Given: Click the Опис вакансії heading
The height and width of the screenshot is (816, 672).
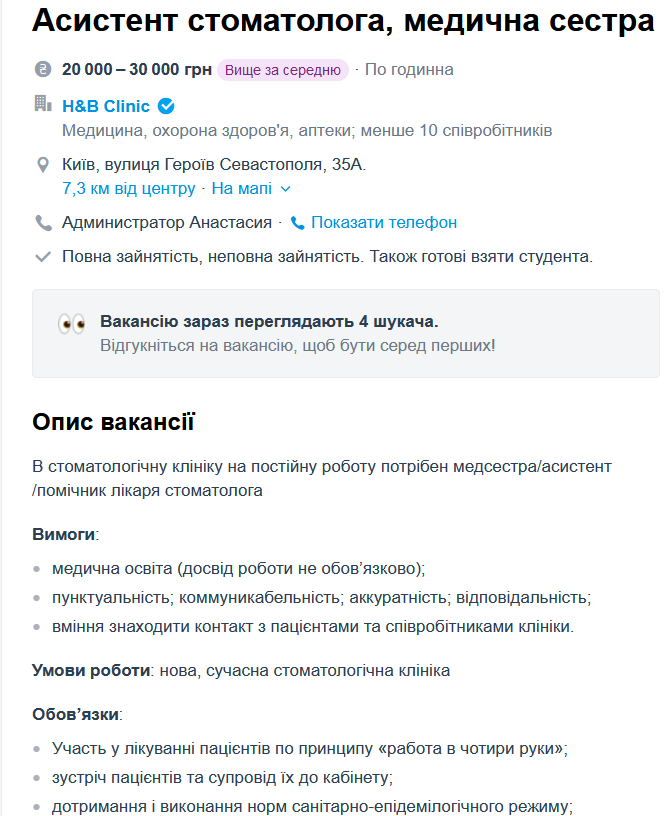Looking at the screenshot, I should click(x=114, y=422).
